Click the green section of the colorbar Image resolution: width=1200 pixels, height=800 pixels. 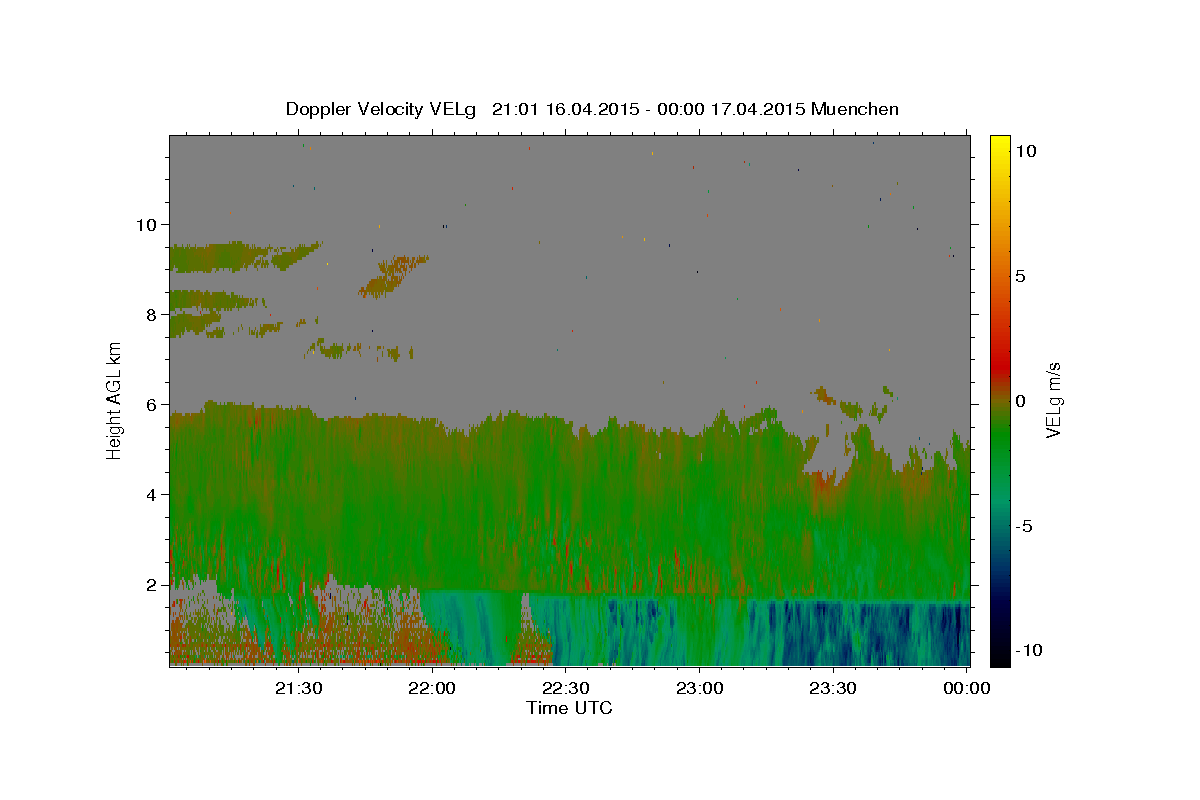[x=999, y=440]
